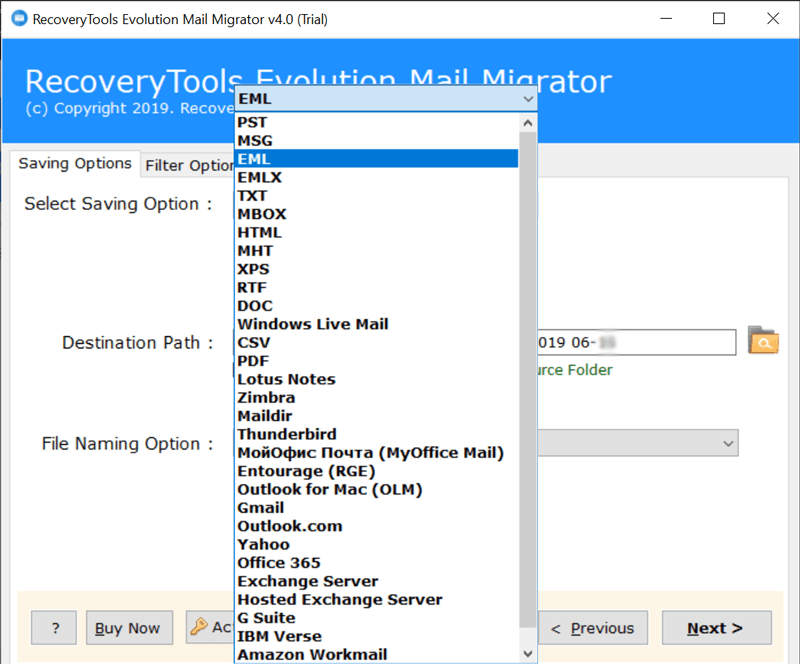The image size is (800, 664).
Task: Go back with the Previous button
Action: [x=593, y=628]
